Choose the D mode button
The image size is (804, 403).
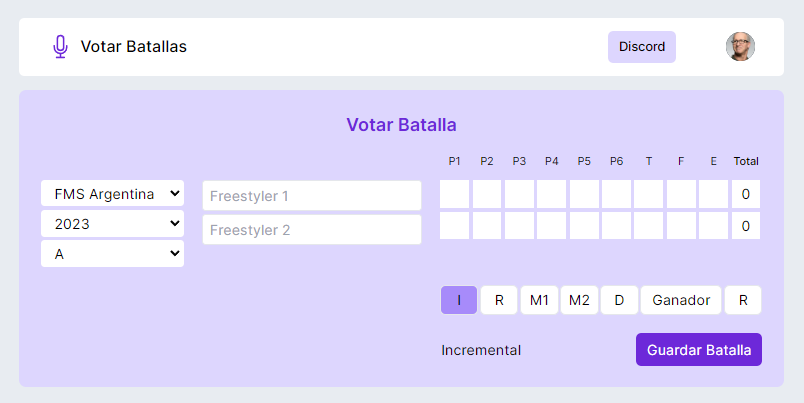pos(619,300)
